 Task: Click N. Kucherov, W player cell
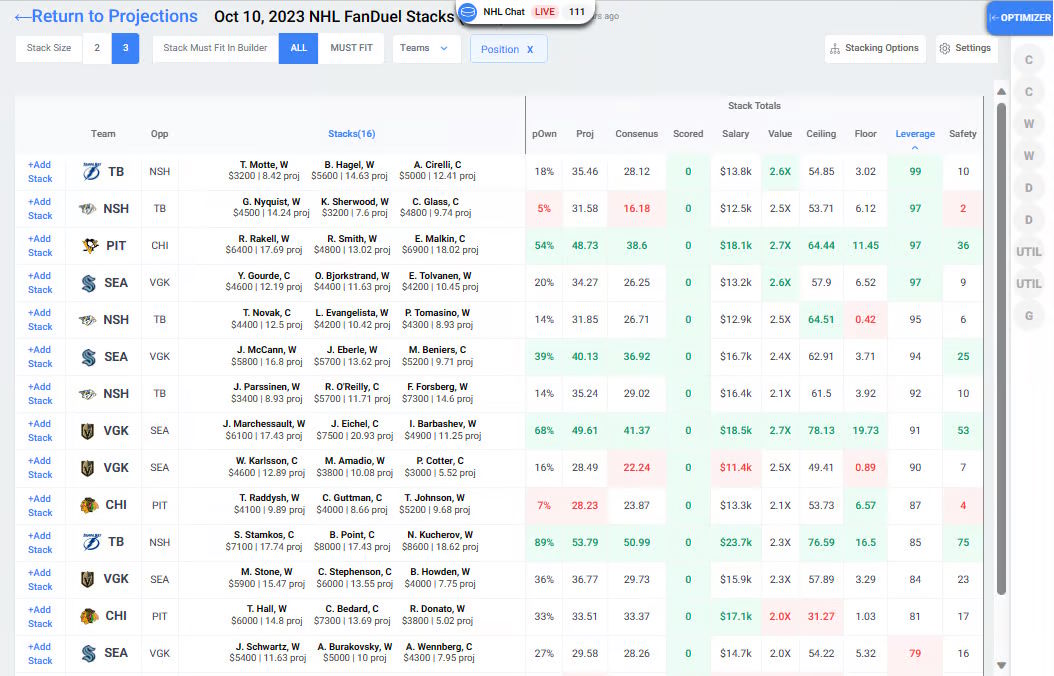click(440, 541)
